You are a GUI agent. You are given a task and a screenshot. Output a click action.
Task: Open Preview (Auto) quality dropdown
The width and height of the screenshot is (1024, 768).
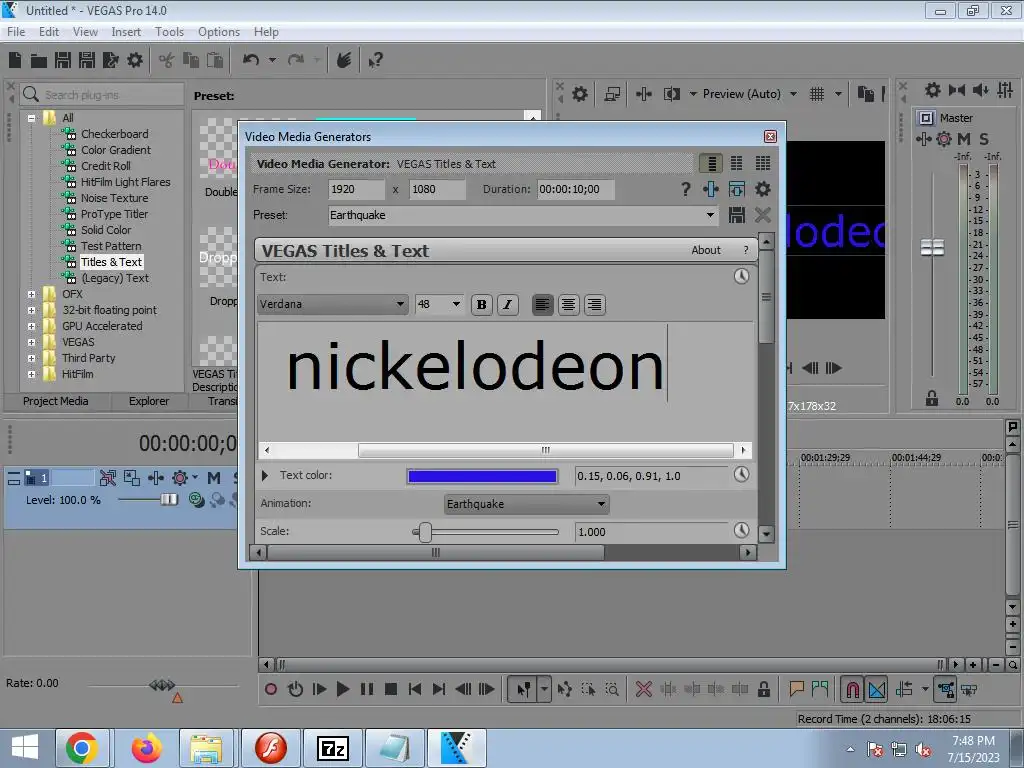[793, 94]
